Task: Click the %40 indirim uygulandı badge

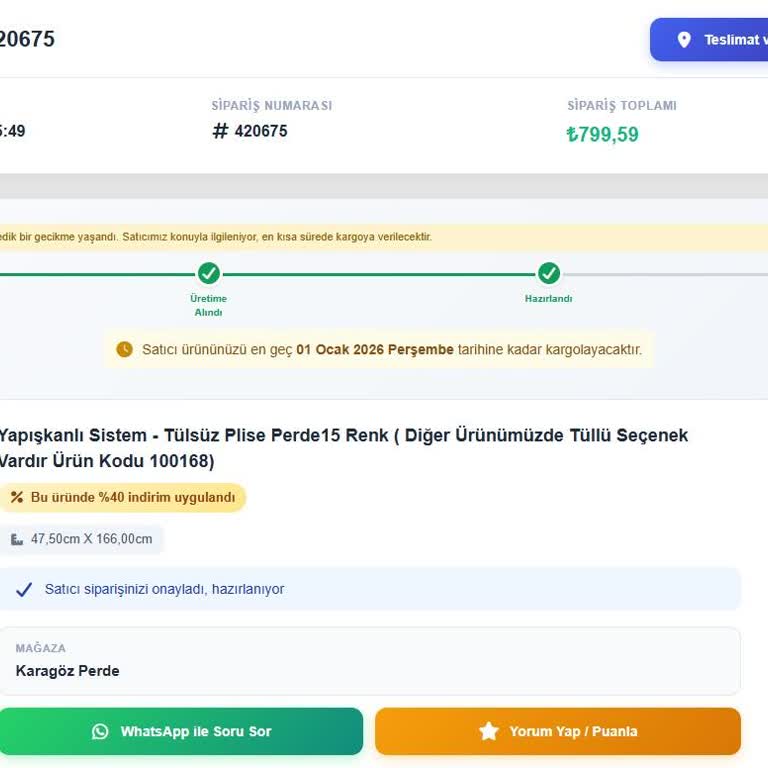Action: pyautogui.click(x=132, y=497)
